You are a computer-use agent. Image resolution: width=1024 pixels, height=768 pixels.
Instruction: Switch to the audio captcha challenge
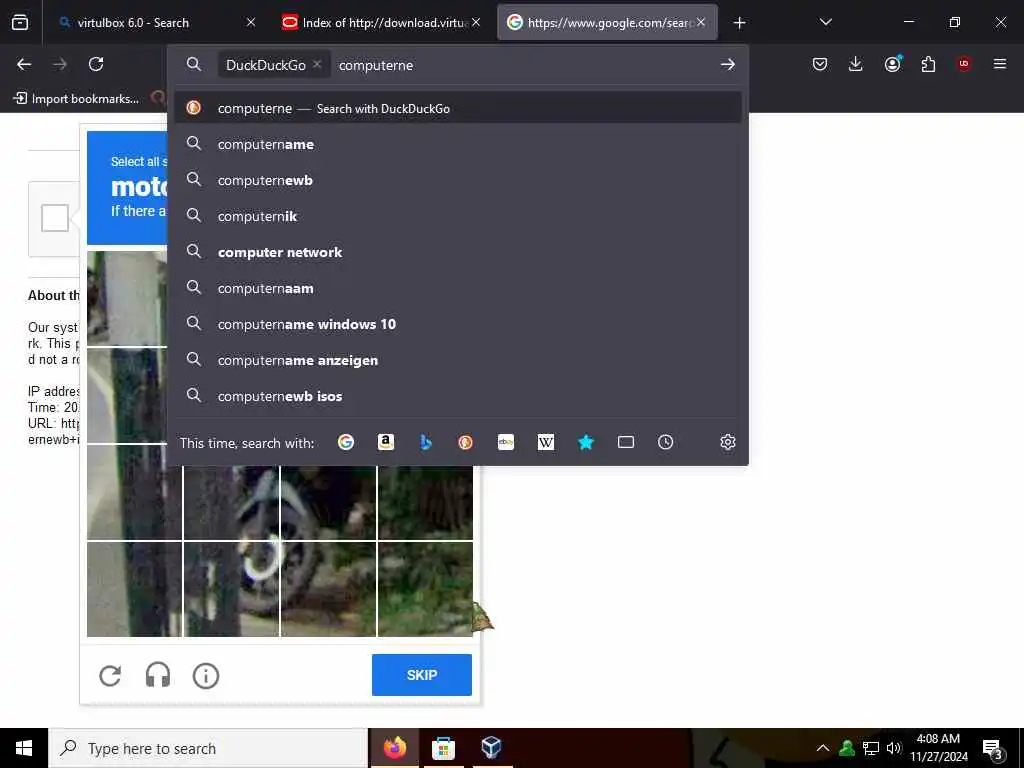point(158,675)
